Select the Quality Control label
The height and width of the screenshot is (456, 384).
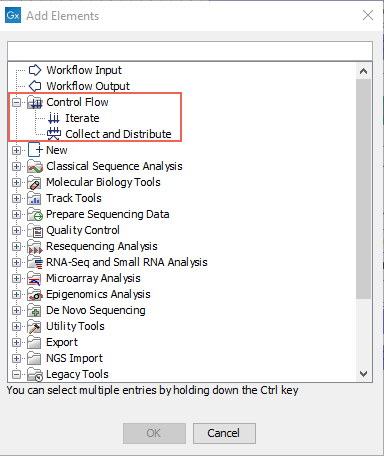(83, 230)
